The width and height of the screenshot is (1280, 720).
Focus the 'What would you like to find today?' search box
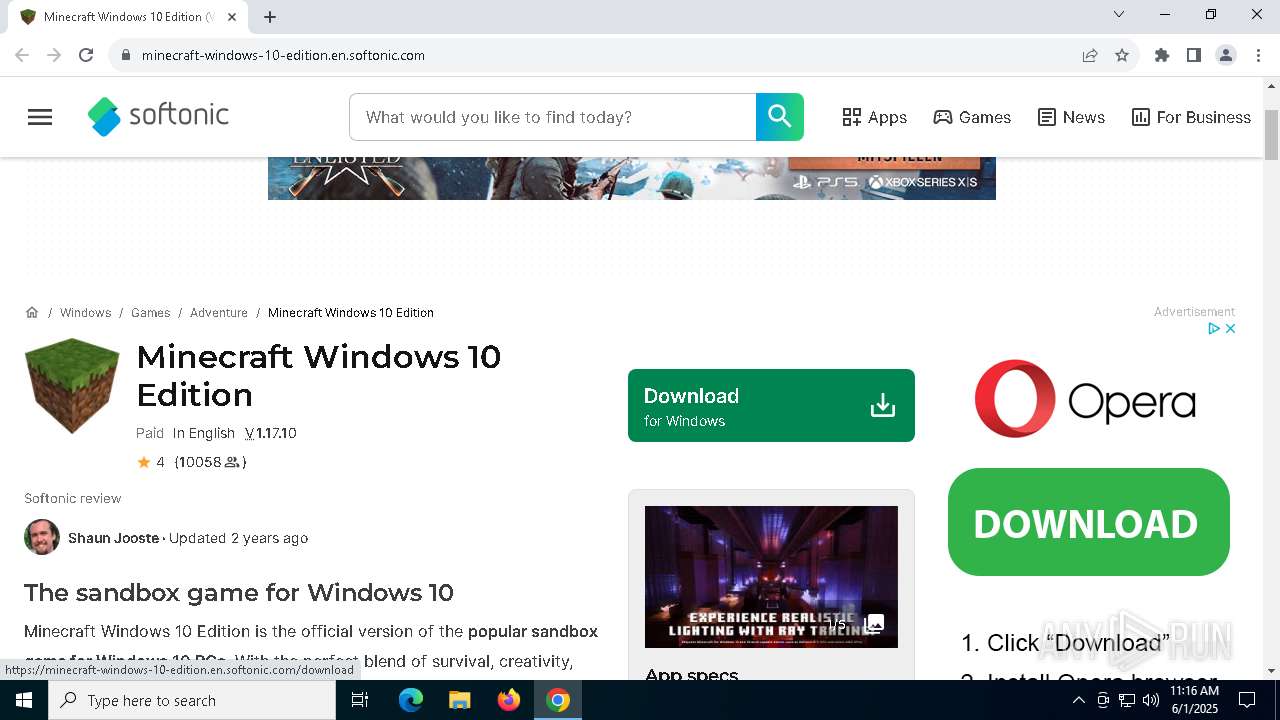point(553,117)
